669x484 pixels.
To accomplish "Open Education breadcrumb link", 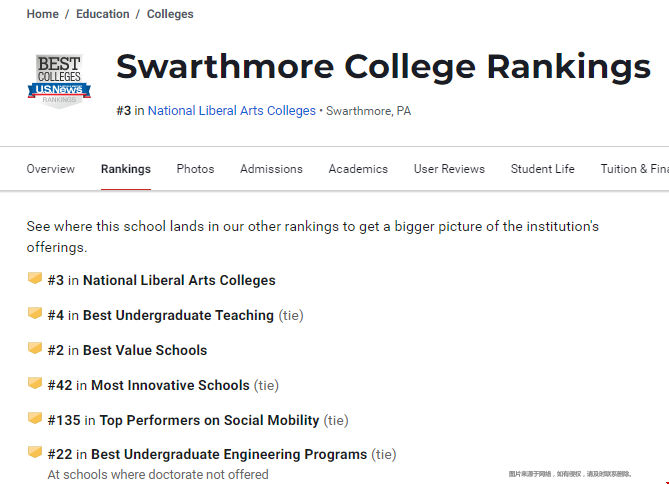I will point(102,14).
